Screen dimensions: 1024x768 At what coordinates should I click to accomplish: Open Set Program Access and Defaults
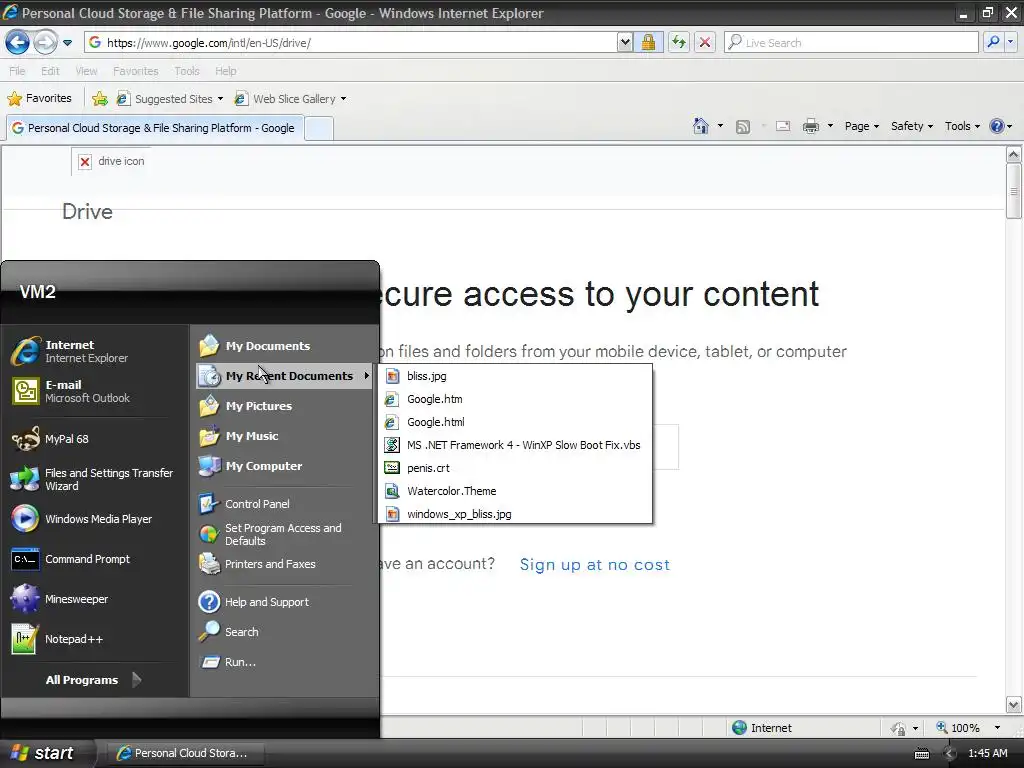coord(284,534)
